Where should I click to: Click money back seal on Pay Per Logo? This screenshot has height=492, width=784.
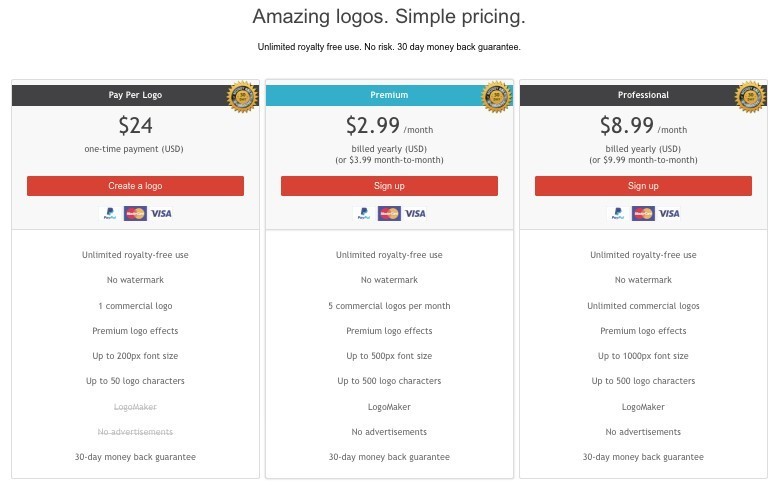242,96
